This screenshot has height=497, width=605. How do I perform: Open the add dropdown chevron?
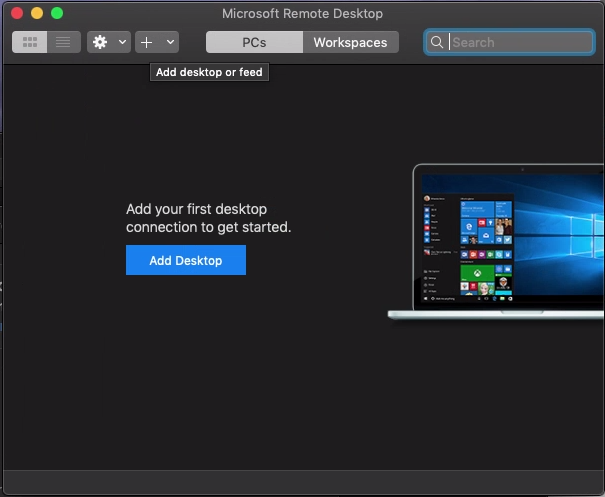[170, 42]
